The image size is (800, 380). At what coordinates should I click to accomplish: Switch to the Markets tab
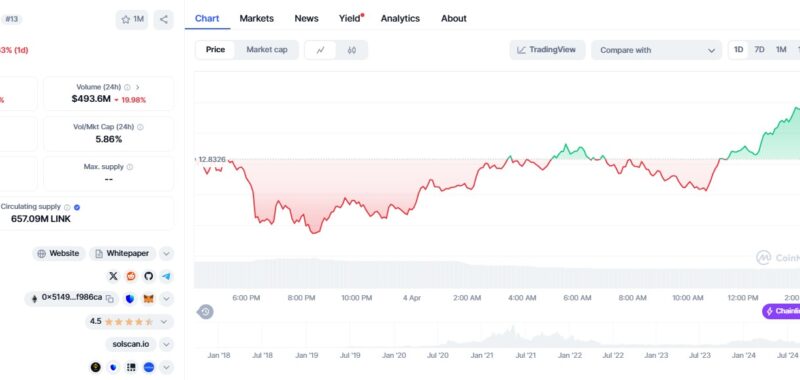[x=257, y=18]
